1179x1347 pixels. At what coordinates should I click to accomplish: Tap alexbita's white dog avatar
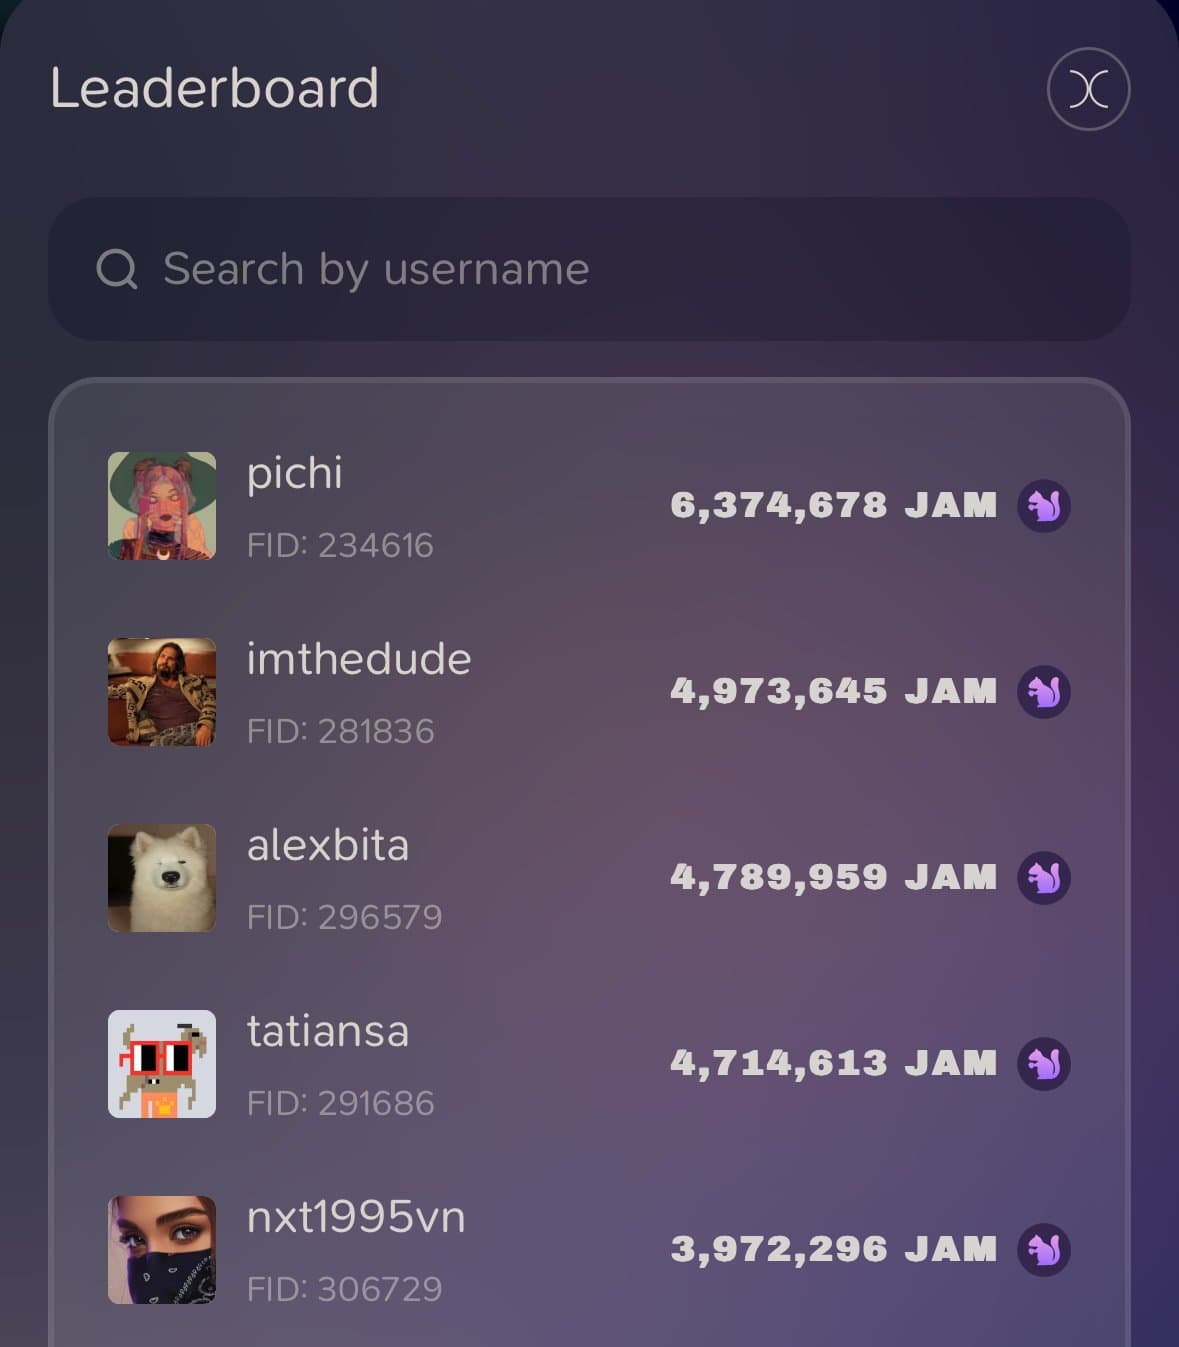162,878
